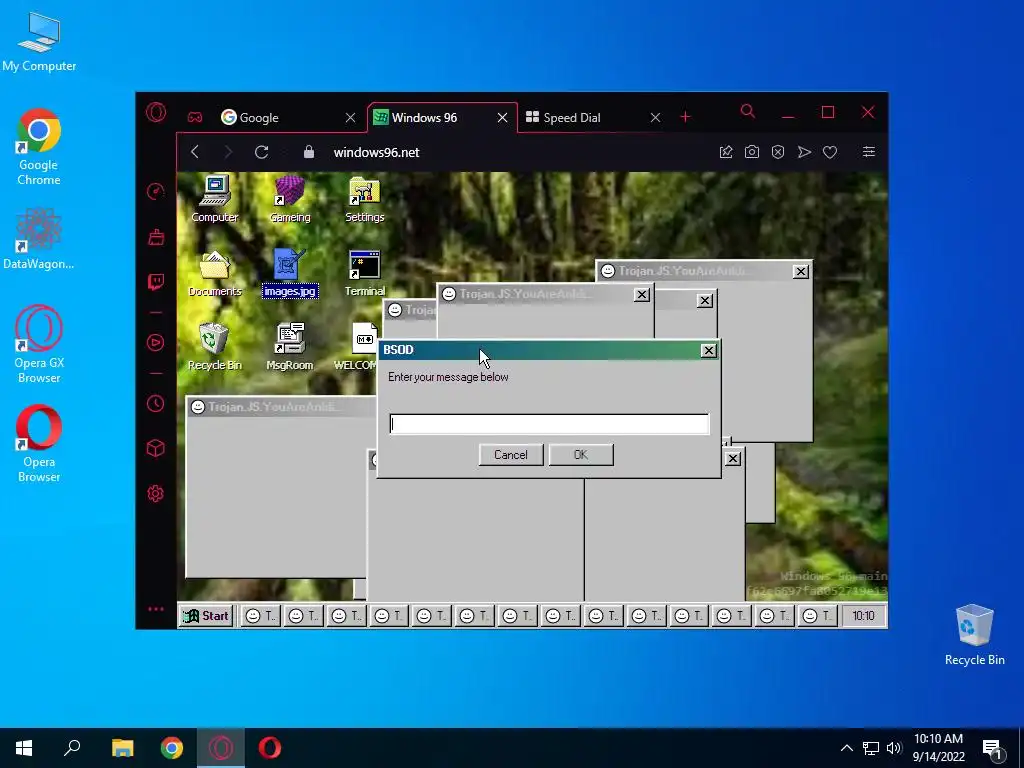Viewport: 1024px width, 768px height.
Task: Open the Terminal icon in Windows 96
Action: coord(364,273)
